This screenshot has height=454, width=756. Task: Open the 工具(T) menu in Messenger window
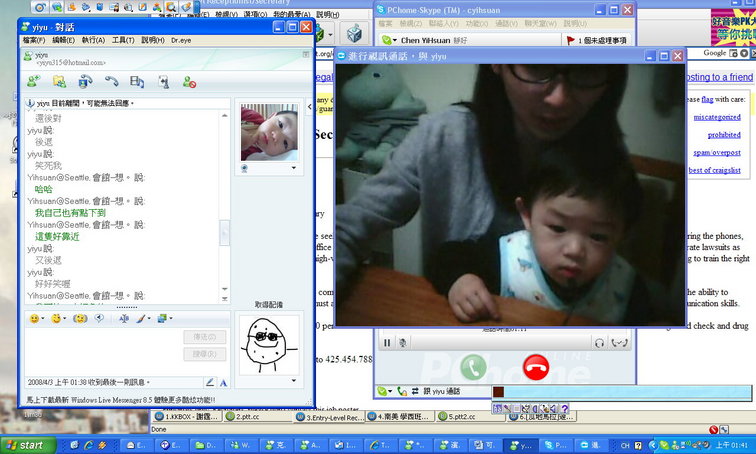point(123,40)
